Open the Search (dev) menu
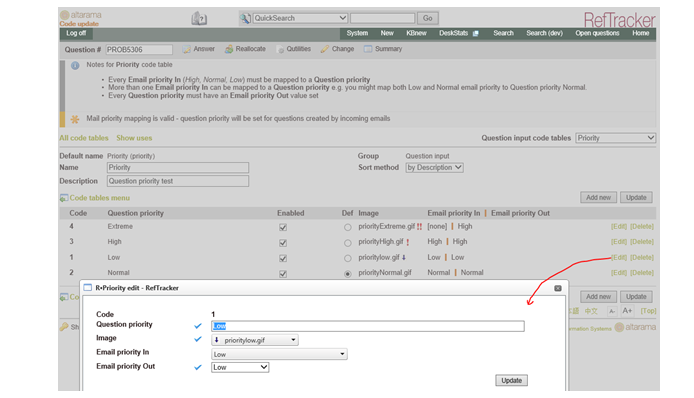694x398 pixels. point(544,33)
